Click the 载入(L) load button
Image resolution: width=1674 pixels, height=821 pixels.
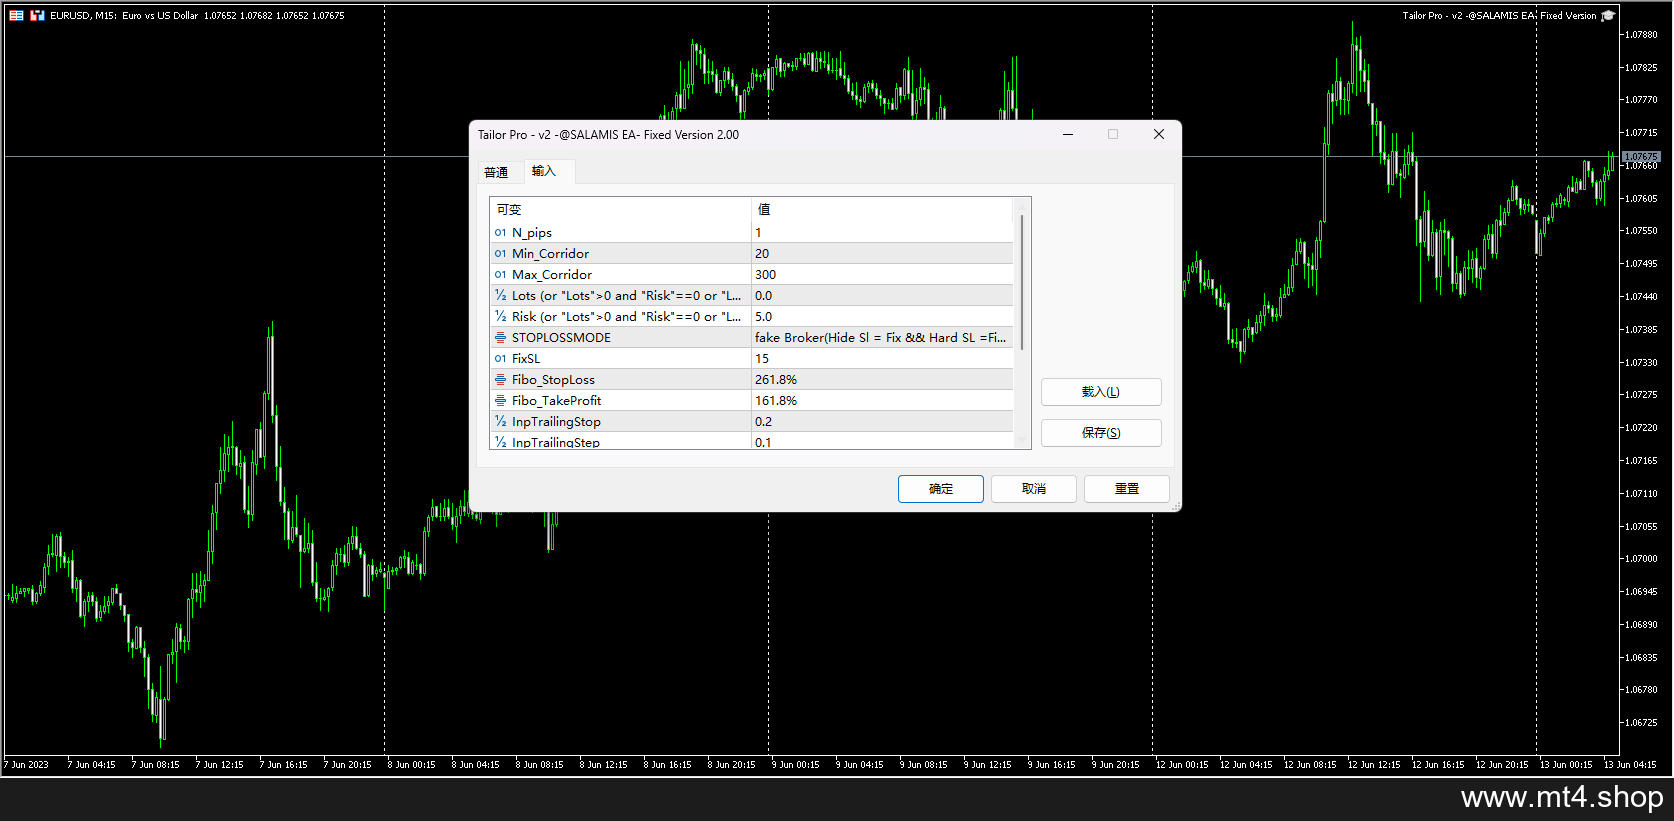pos(1101,392)
